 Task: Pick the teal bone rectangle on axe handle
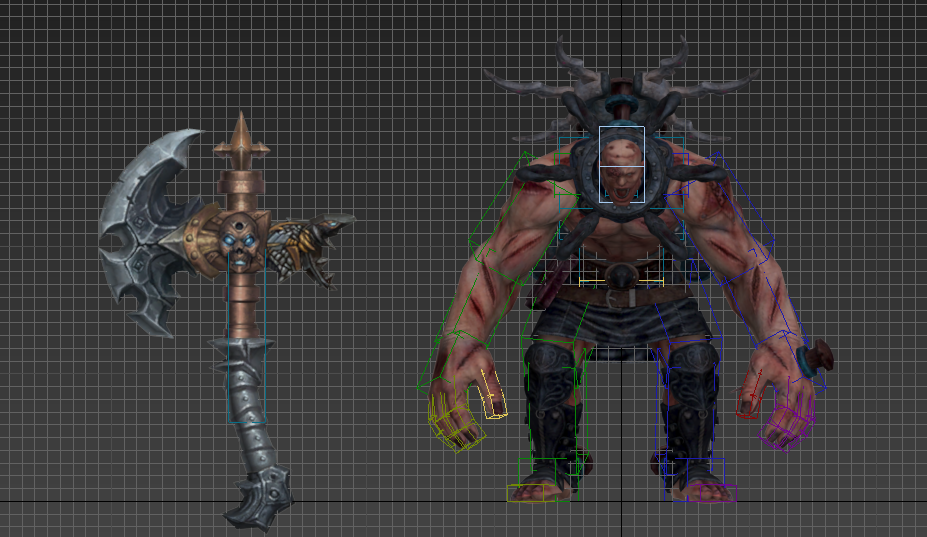coord(247,335)
